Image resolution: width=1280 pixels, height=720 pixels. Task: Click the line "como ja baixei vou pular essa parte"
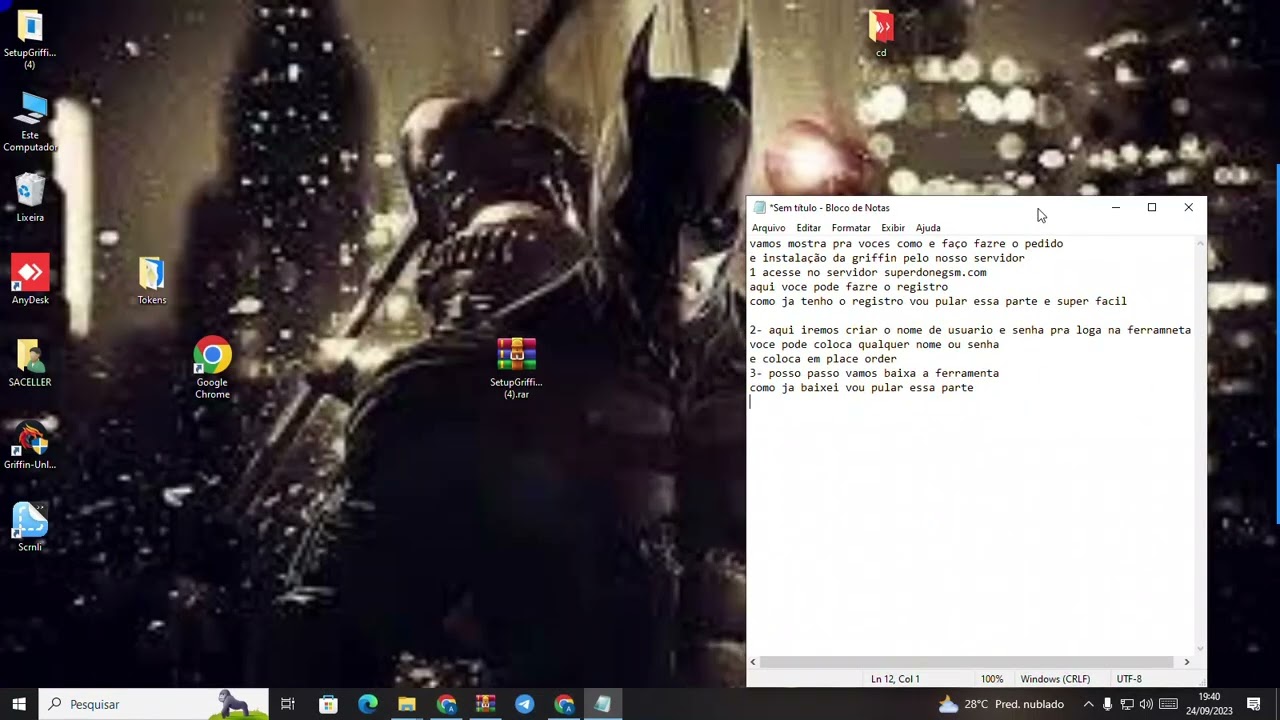pos(861,388)
